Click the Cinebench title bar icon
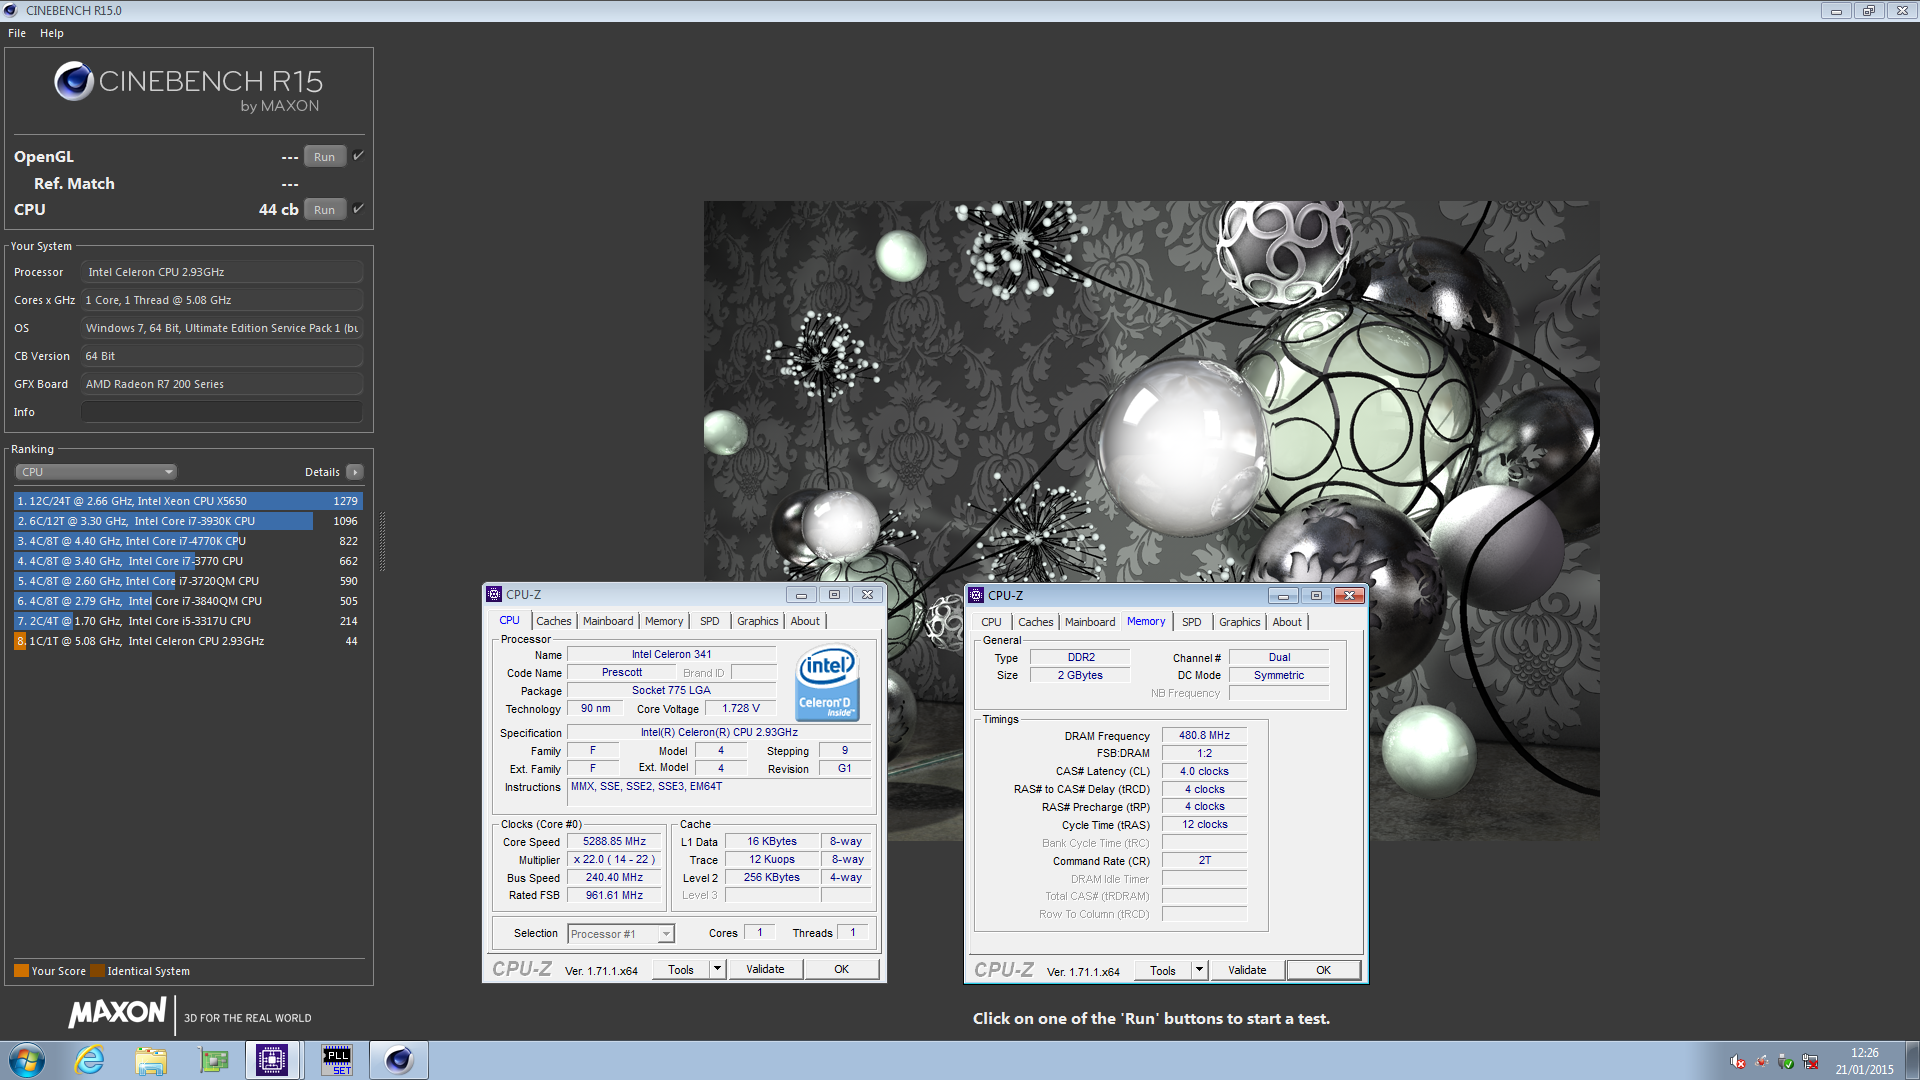 (x=11, y=10)
